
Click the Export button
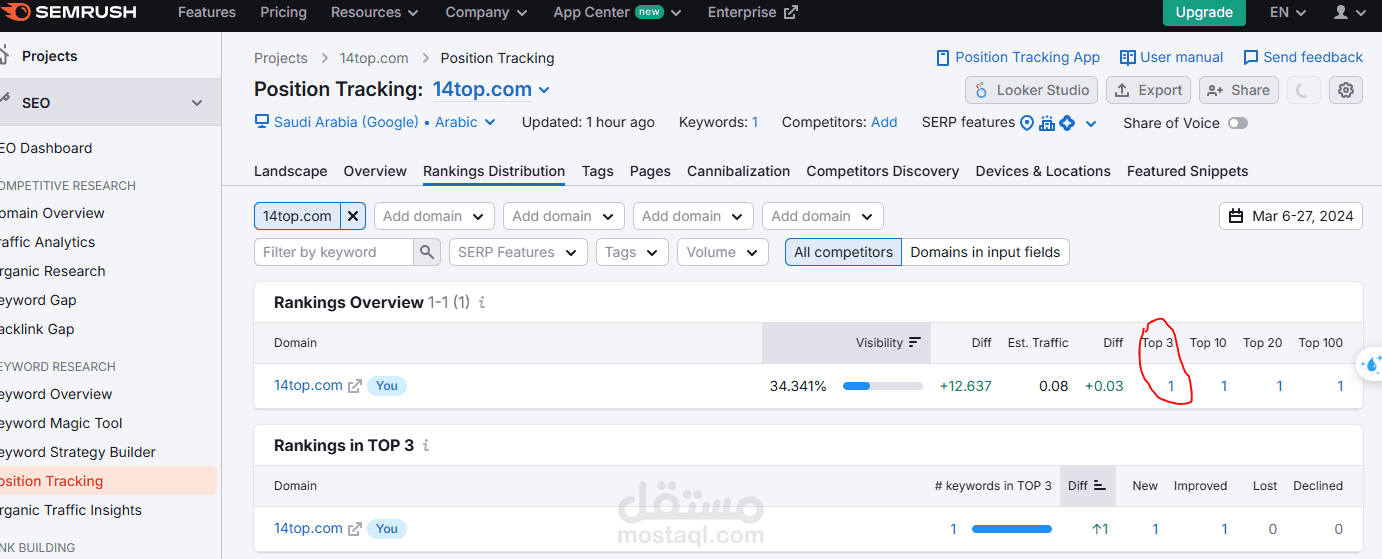(1148, 90)
